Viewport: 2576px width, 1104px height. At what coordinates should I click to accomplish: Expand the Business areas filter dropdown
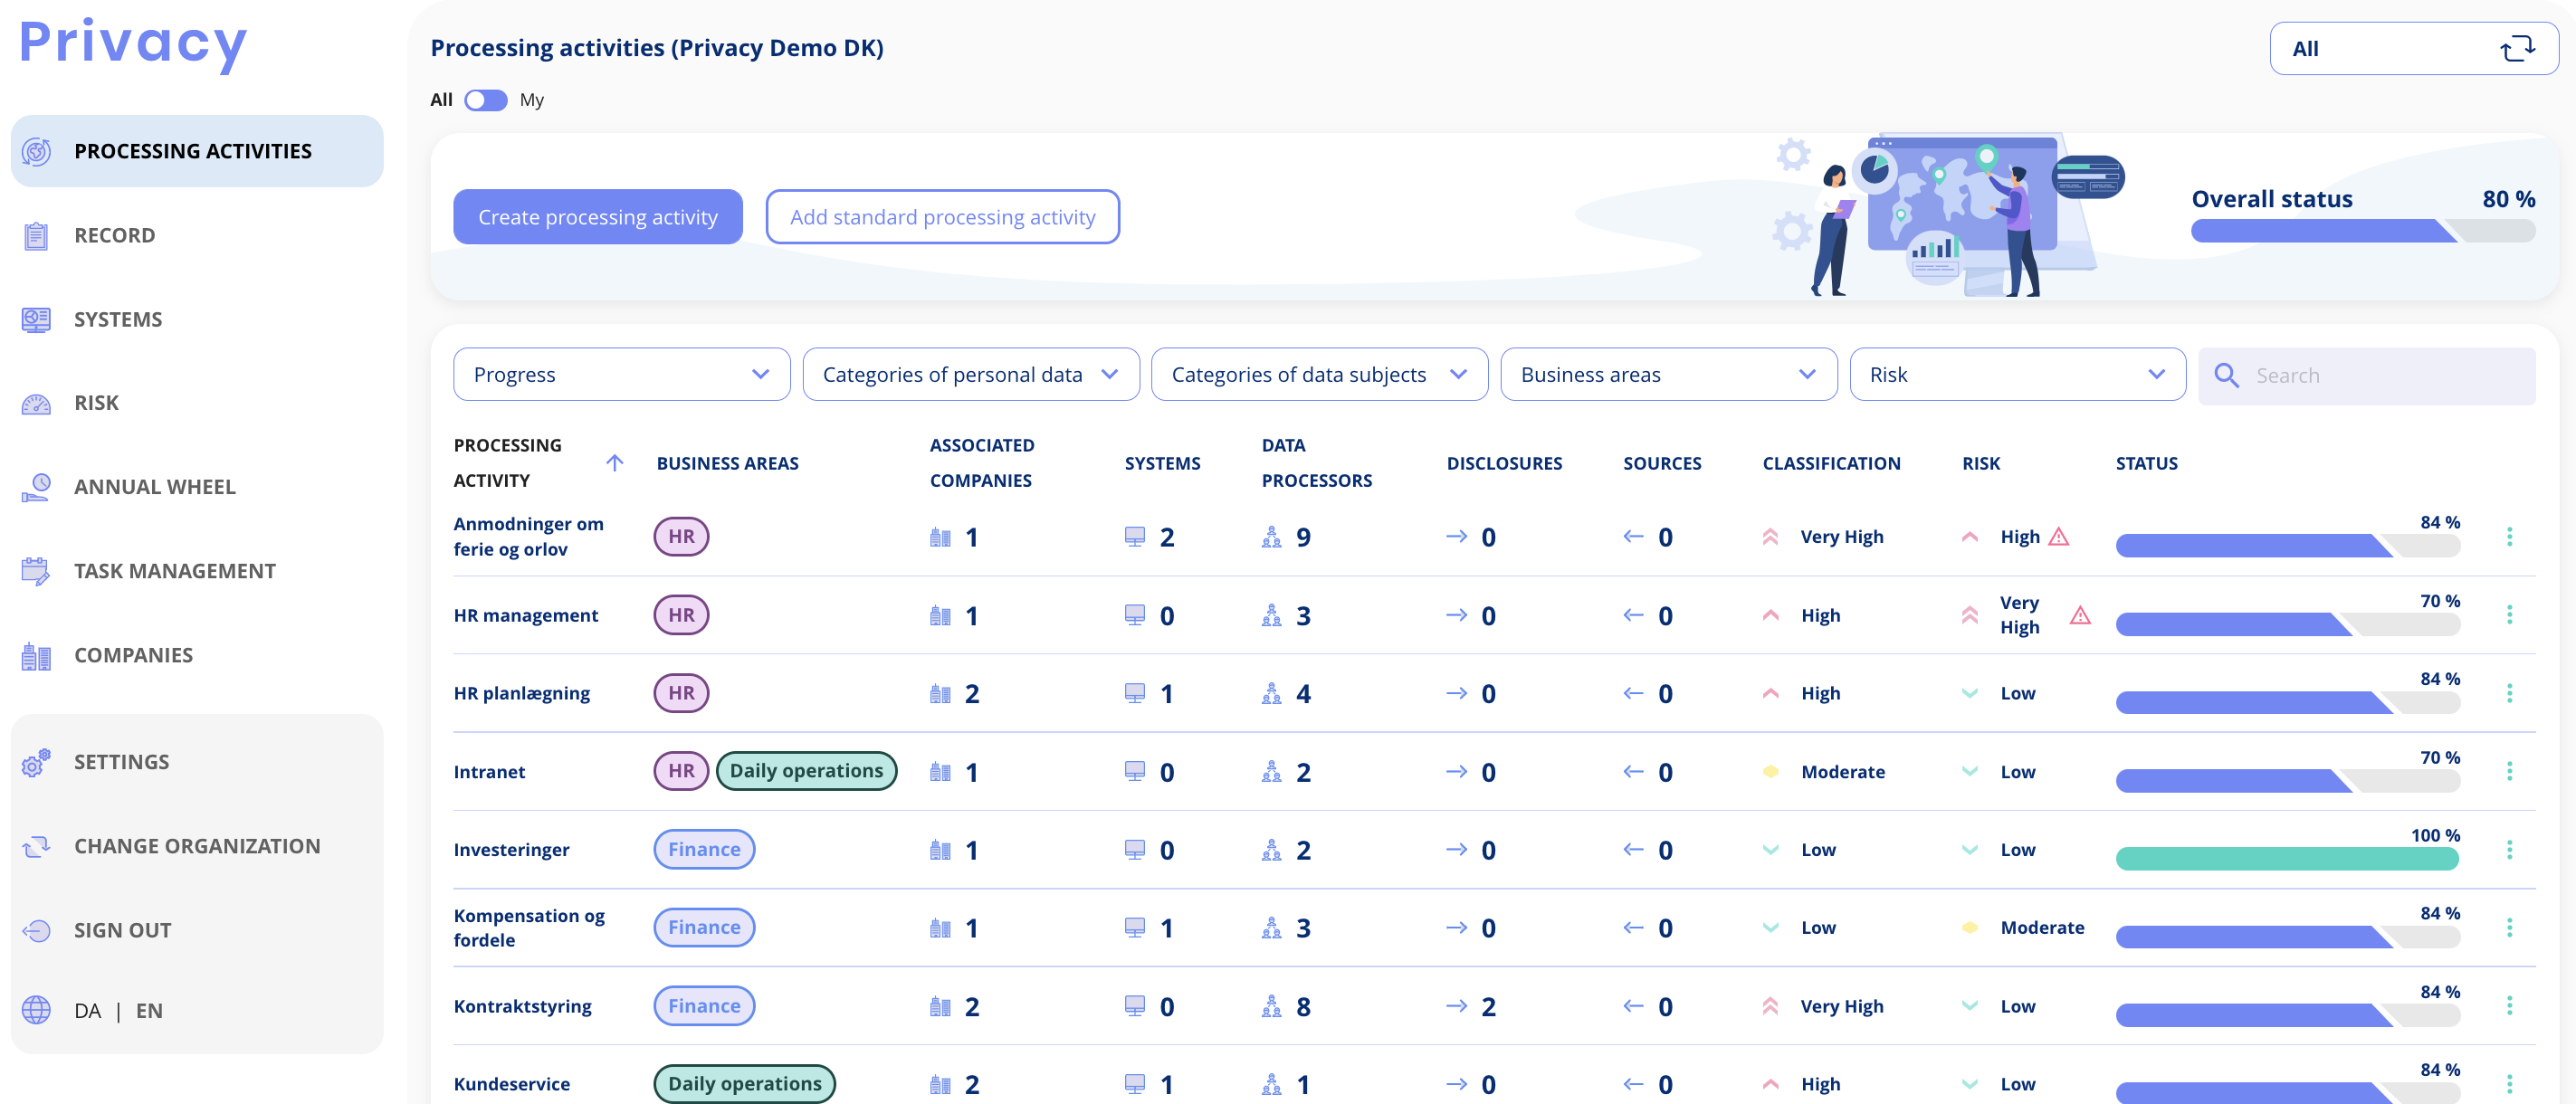pos(1668,375)
